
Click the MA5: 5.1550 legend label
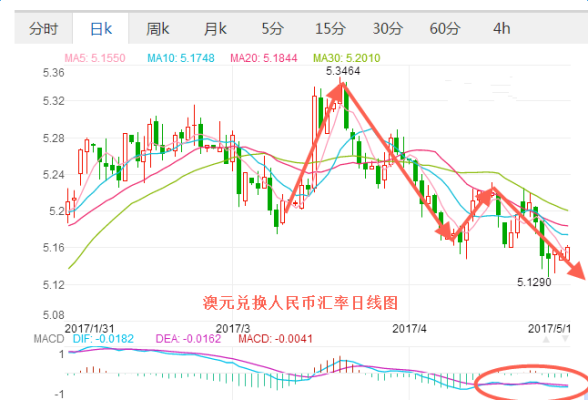coord(95,58)
